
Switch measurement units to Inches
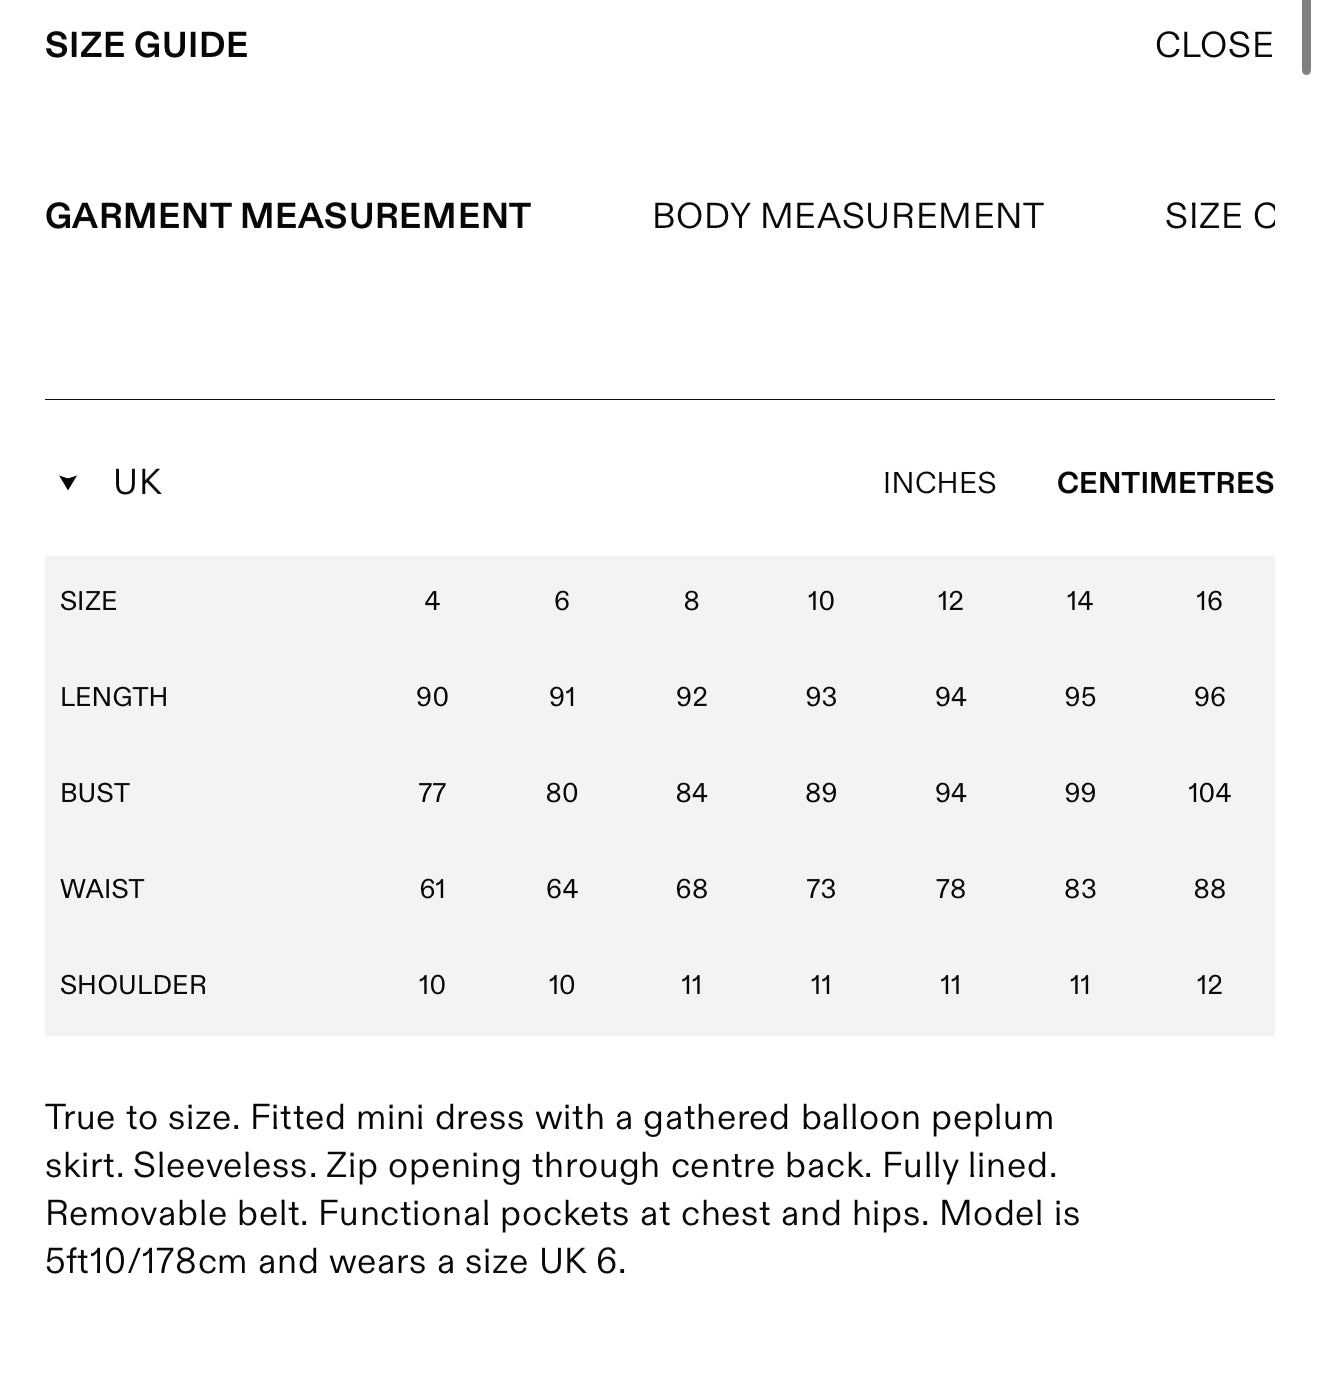click(x=939, y=483)
